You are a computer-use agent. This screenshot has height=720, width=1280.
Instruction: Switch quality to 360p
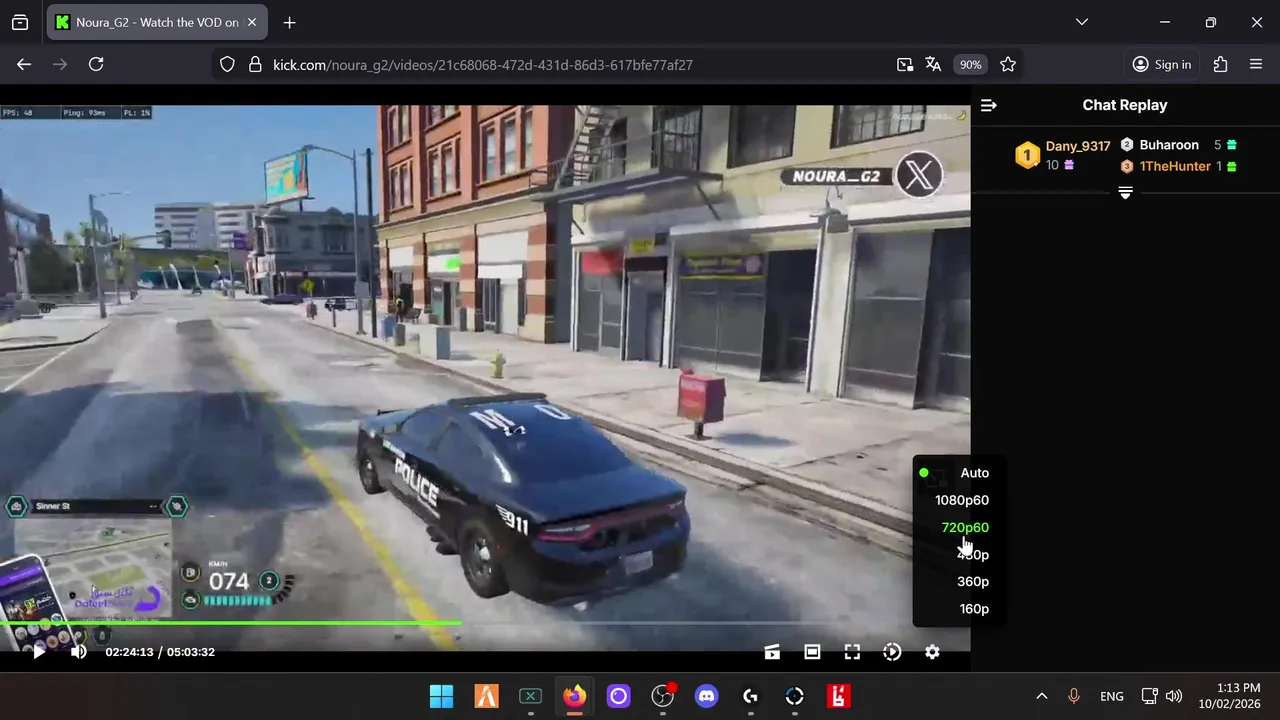click(x=973, y=581)
